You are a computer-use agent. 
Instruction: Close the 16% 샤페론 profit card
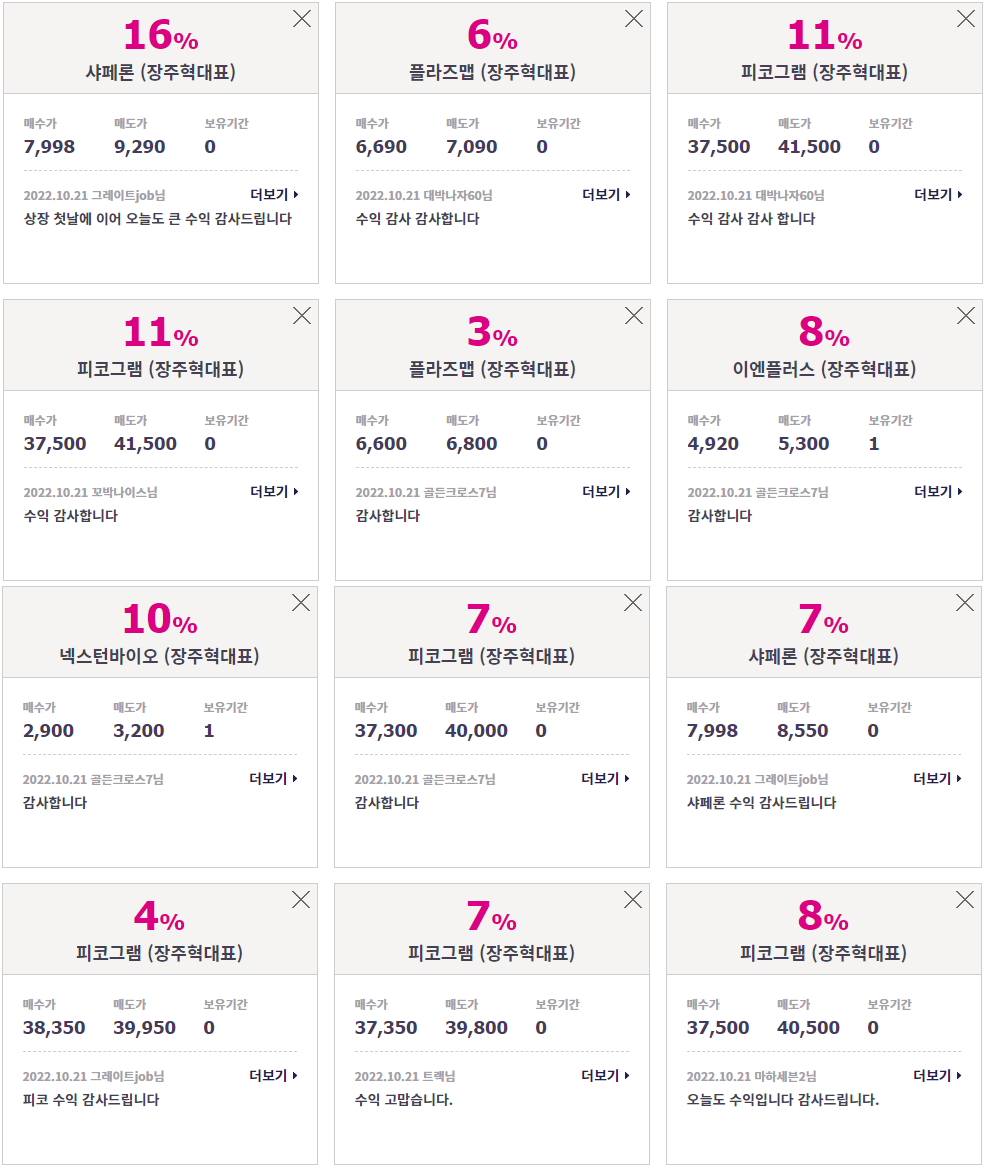[x=302, y=19]
